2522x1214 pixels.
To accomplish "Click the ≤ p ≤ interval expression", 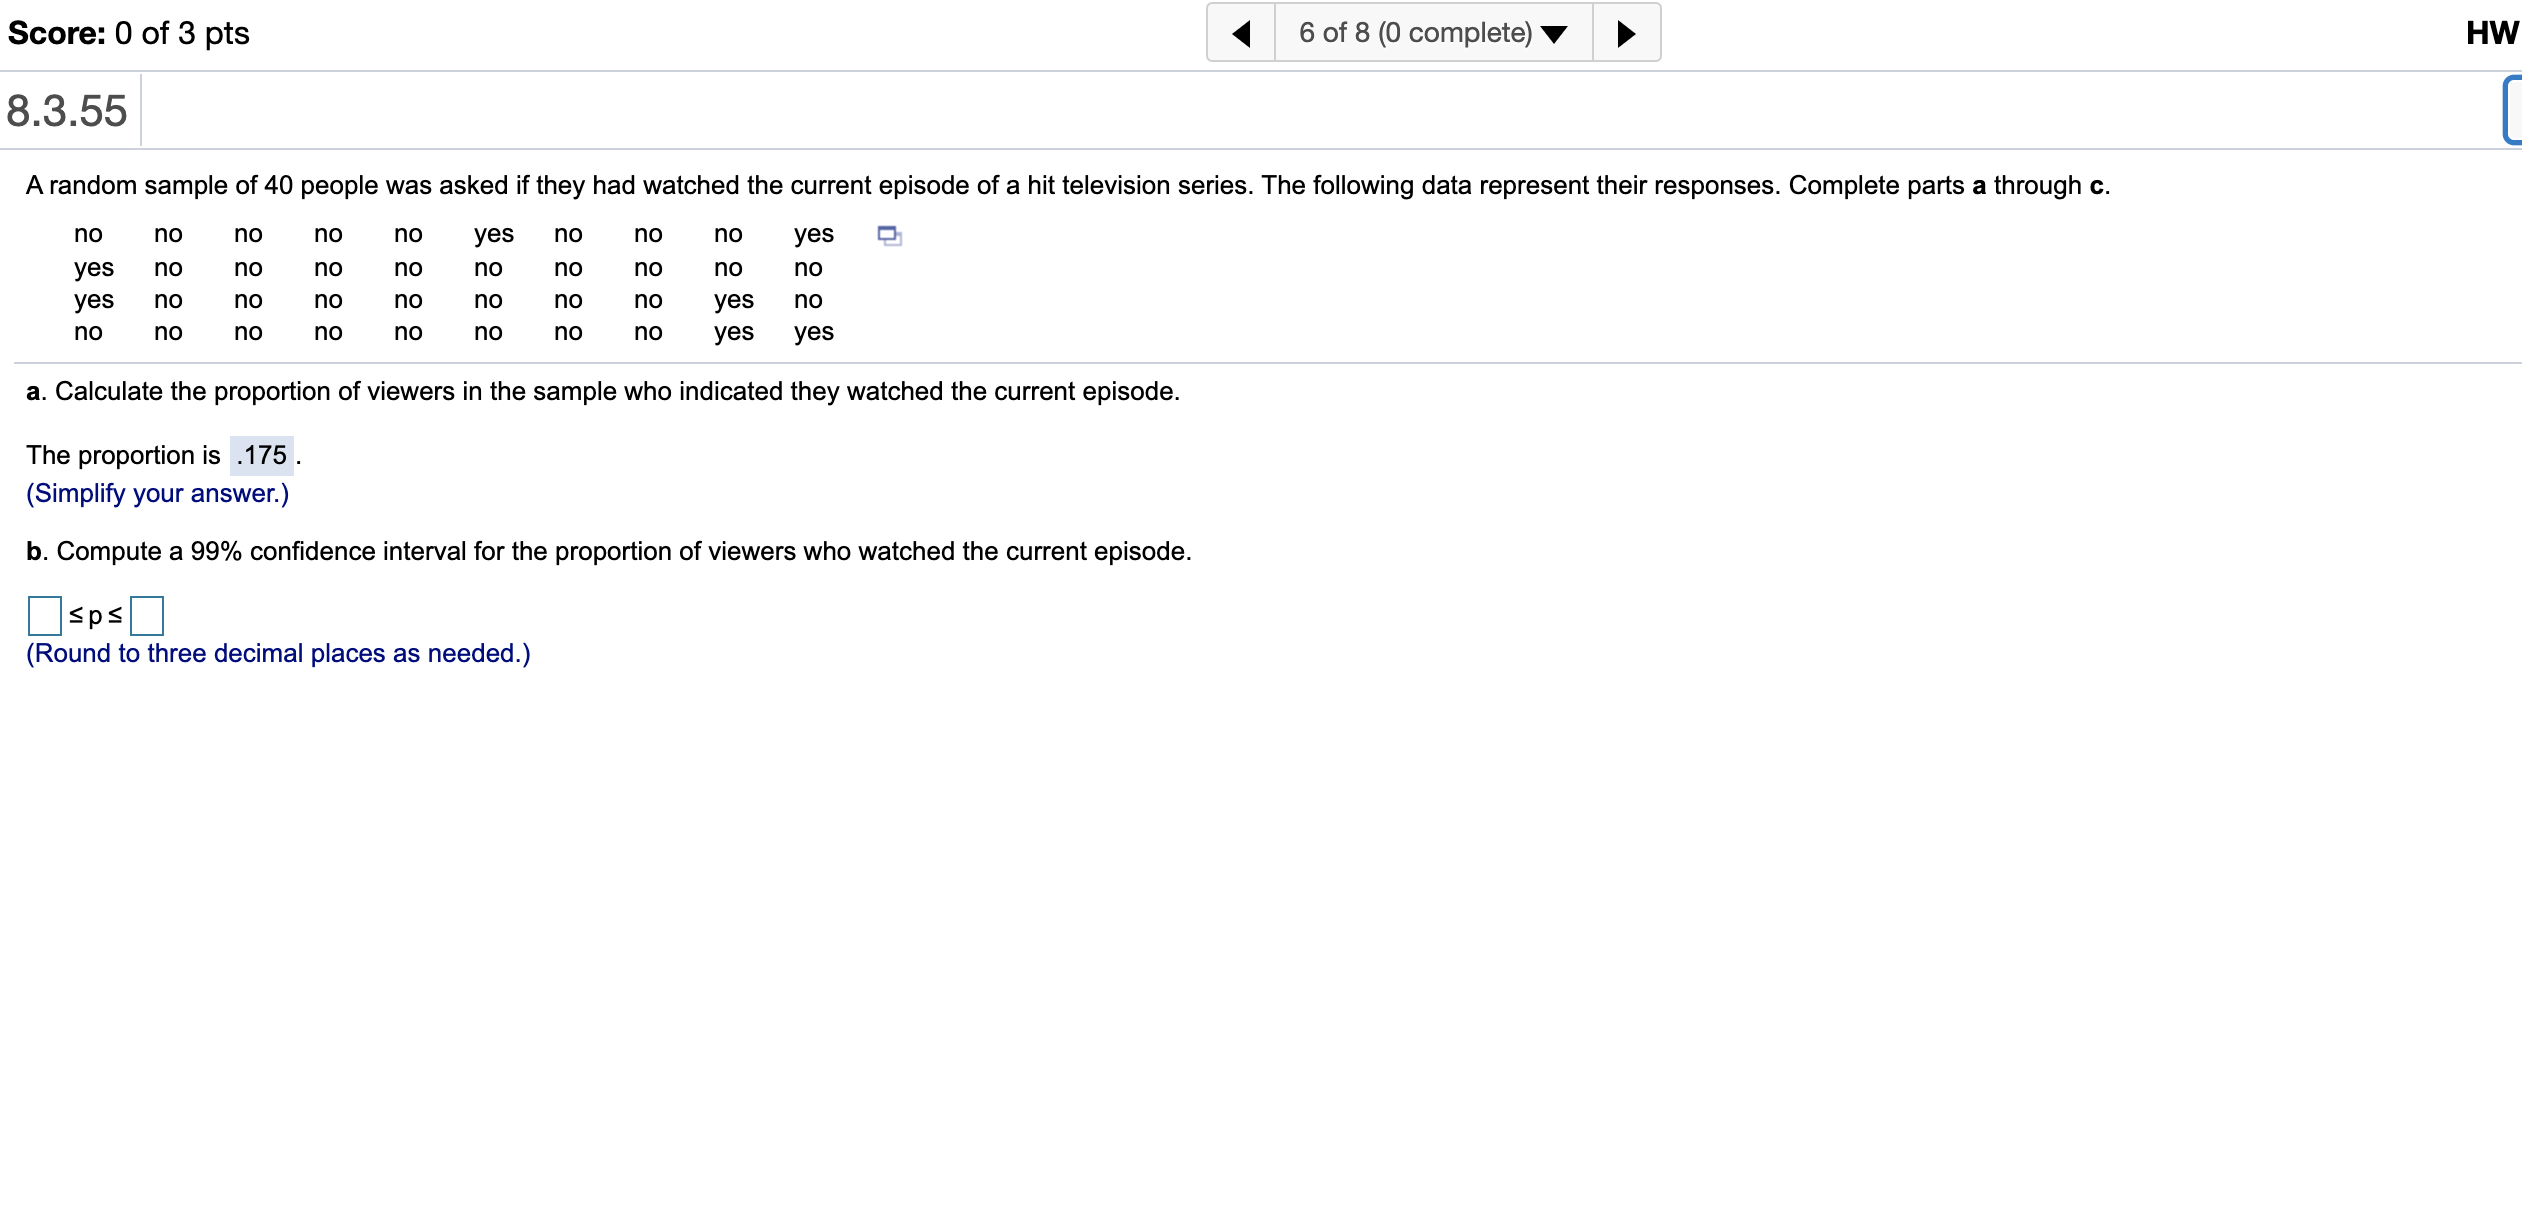I will 95,616.
